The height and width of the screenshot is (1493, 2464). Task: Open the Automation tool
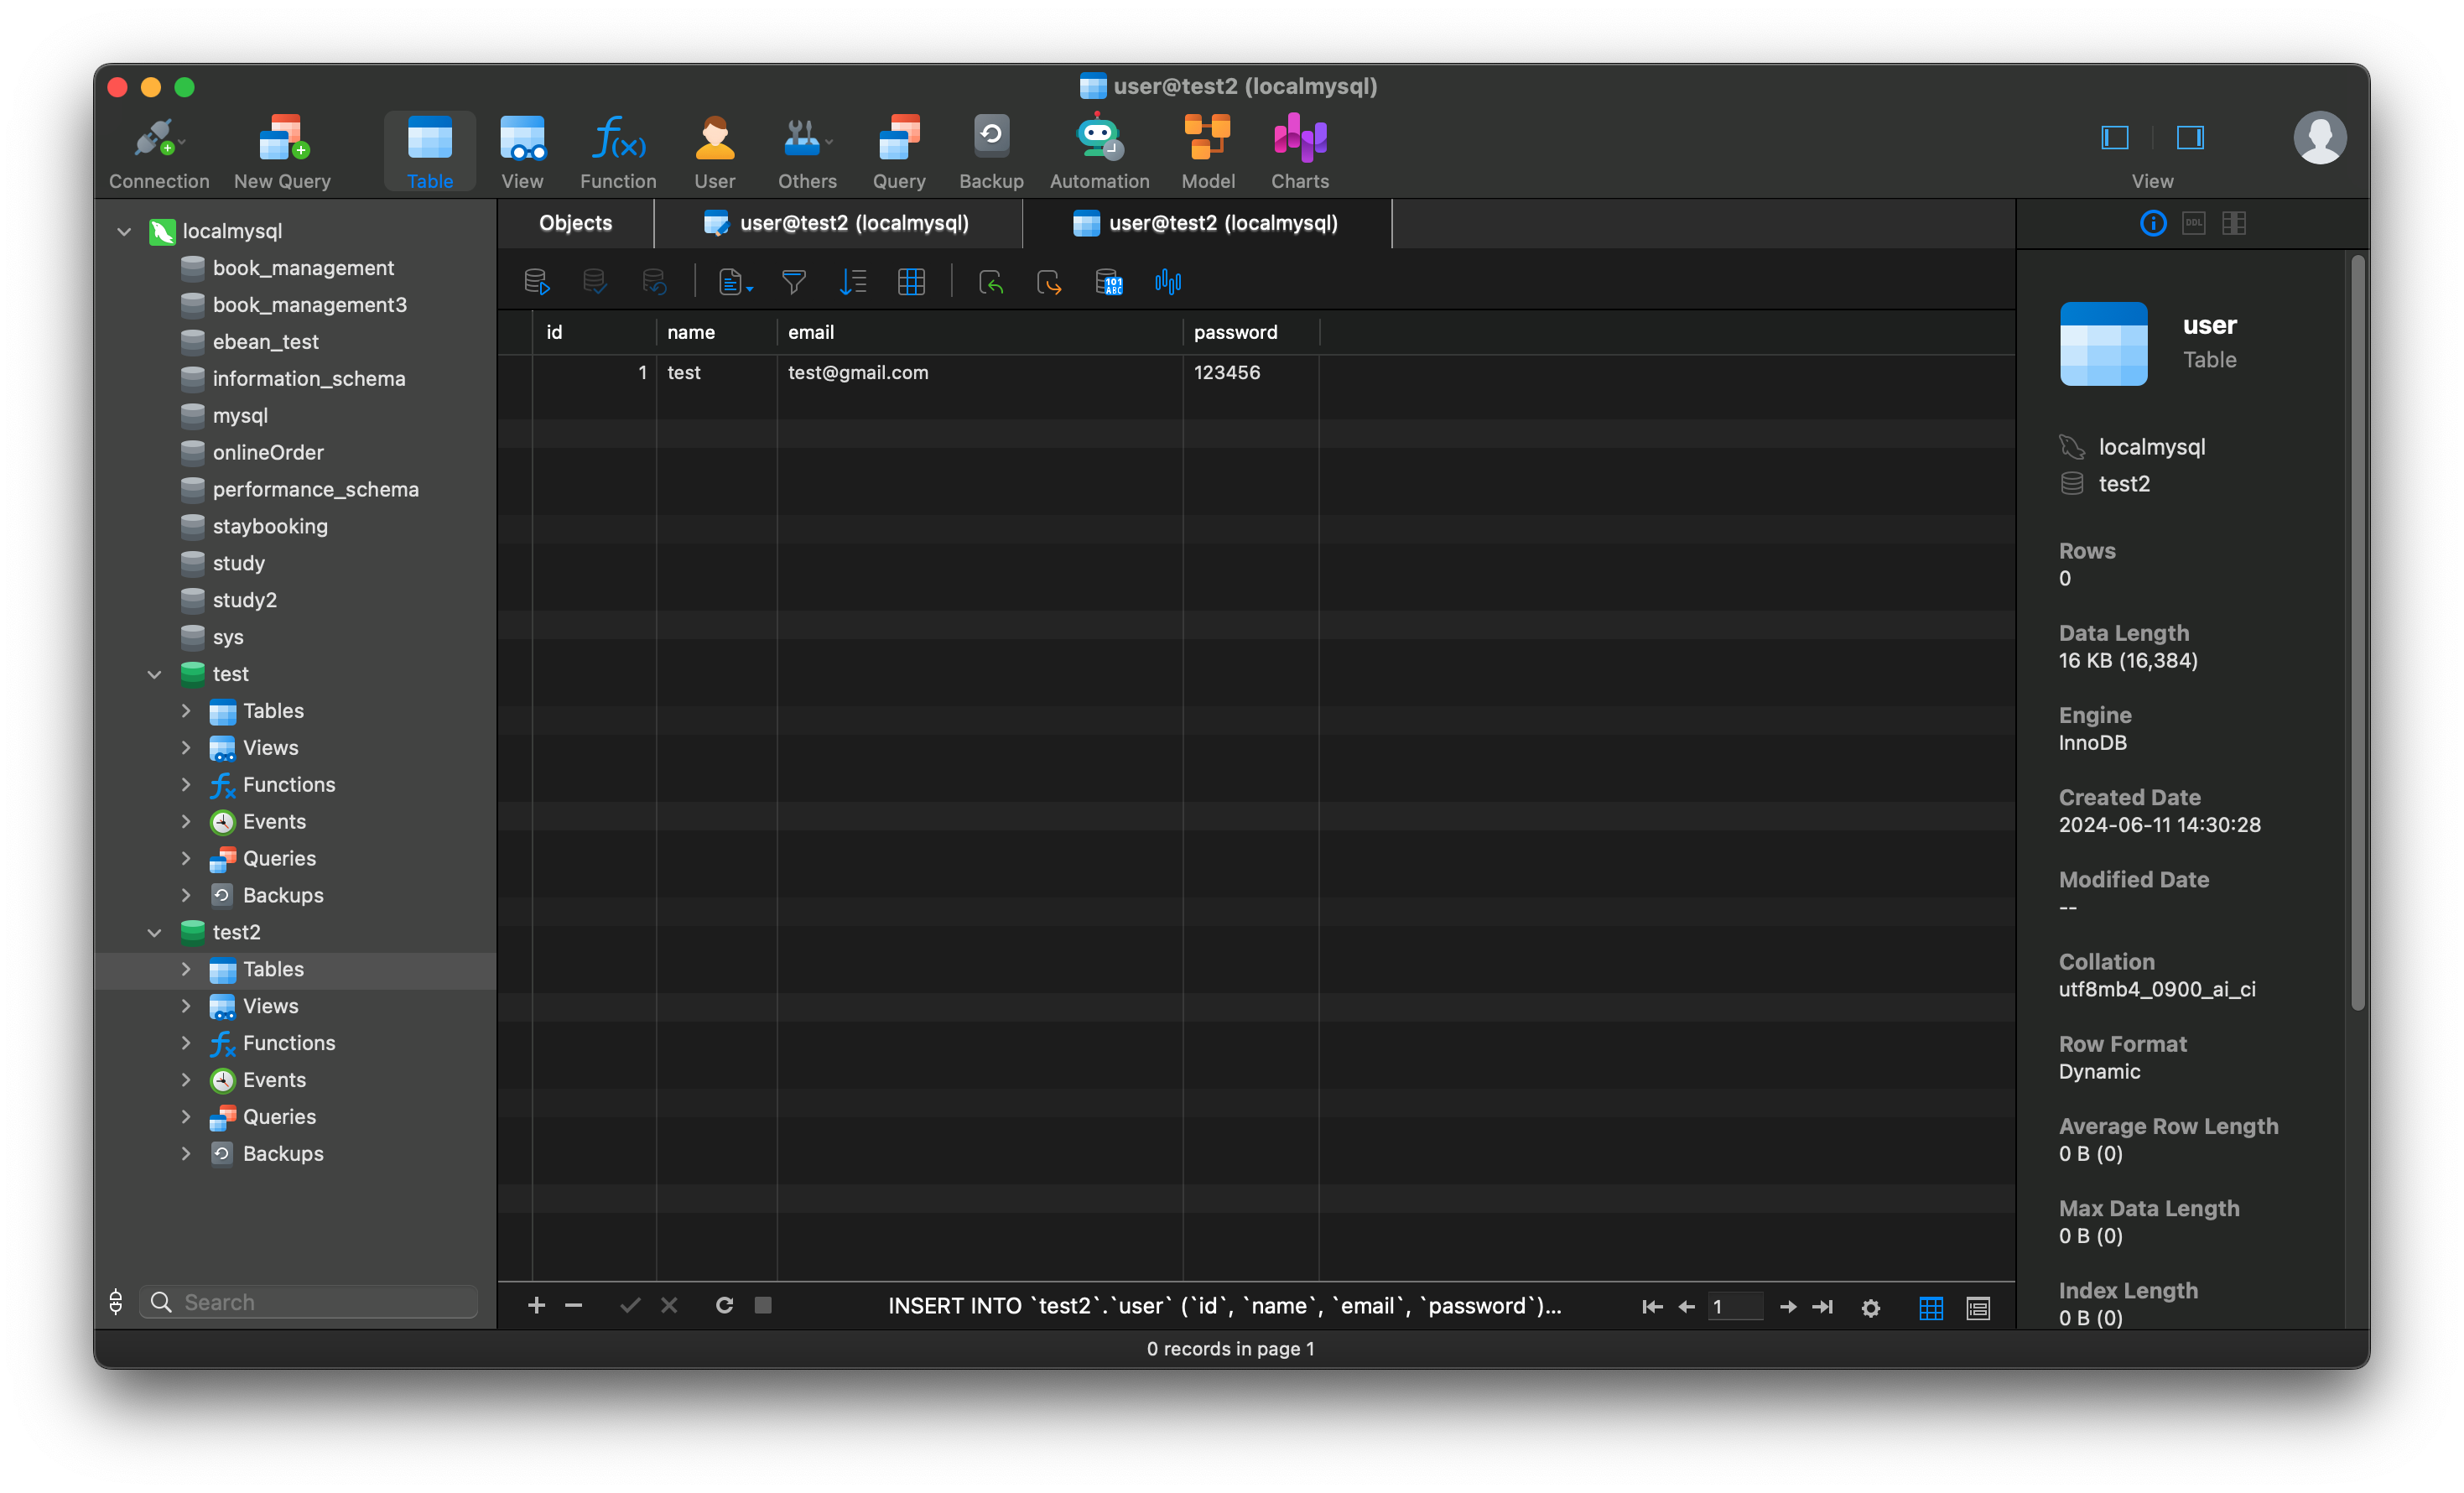click(x=1098, y=150)
